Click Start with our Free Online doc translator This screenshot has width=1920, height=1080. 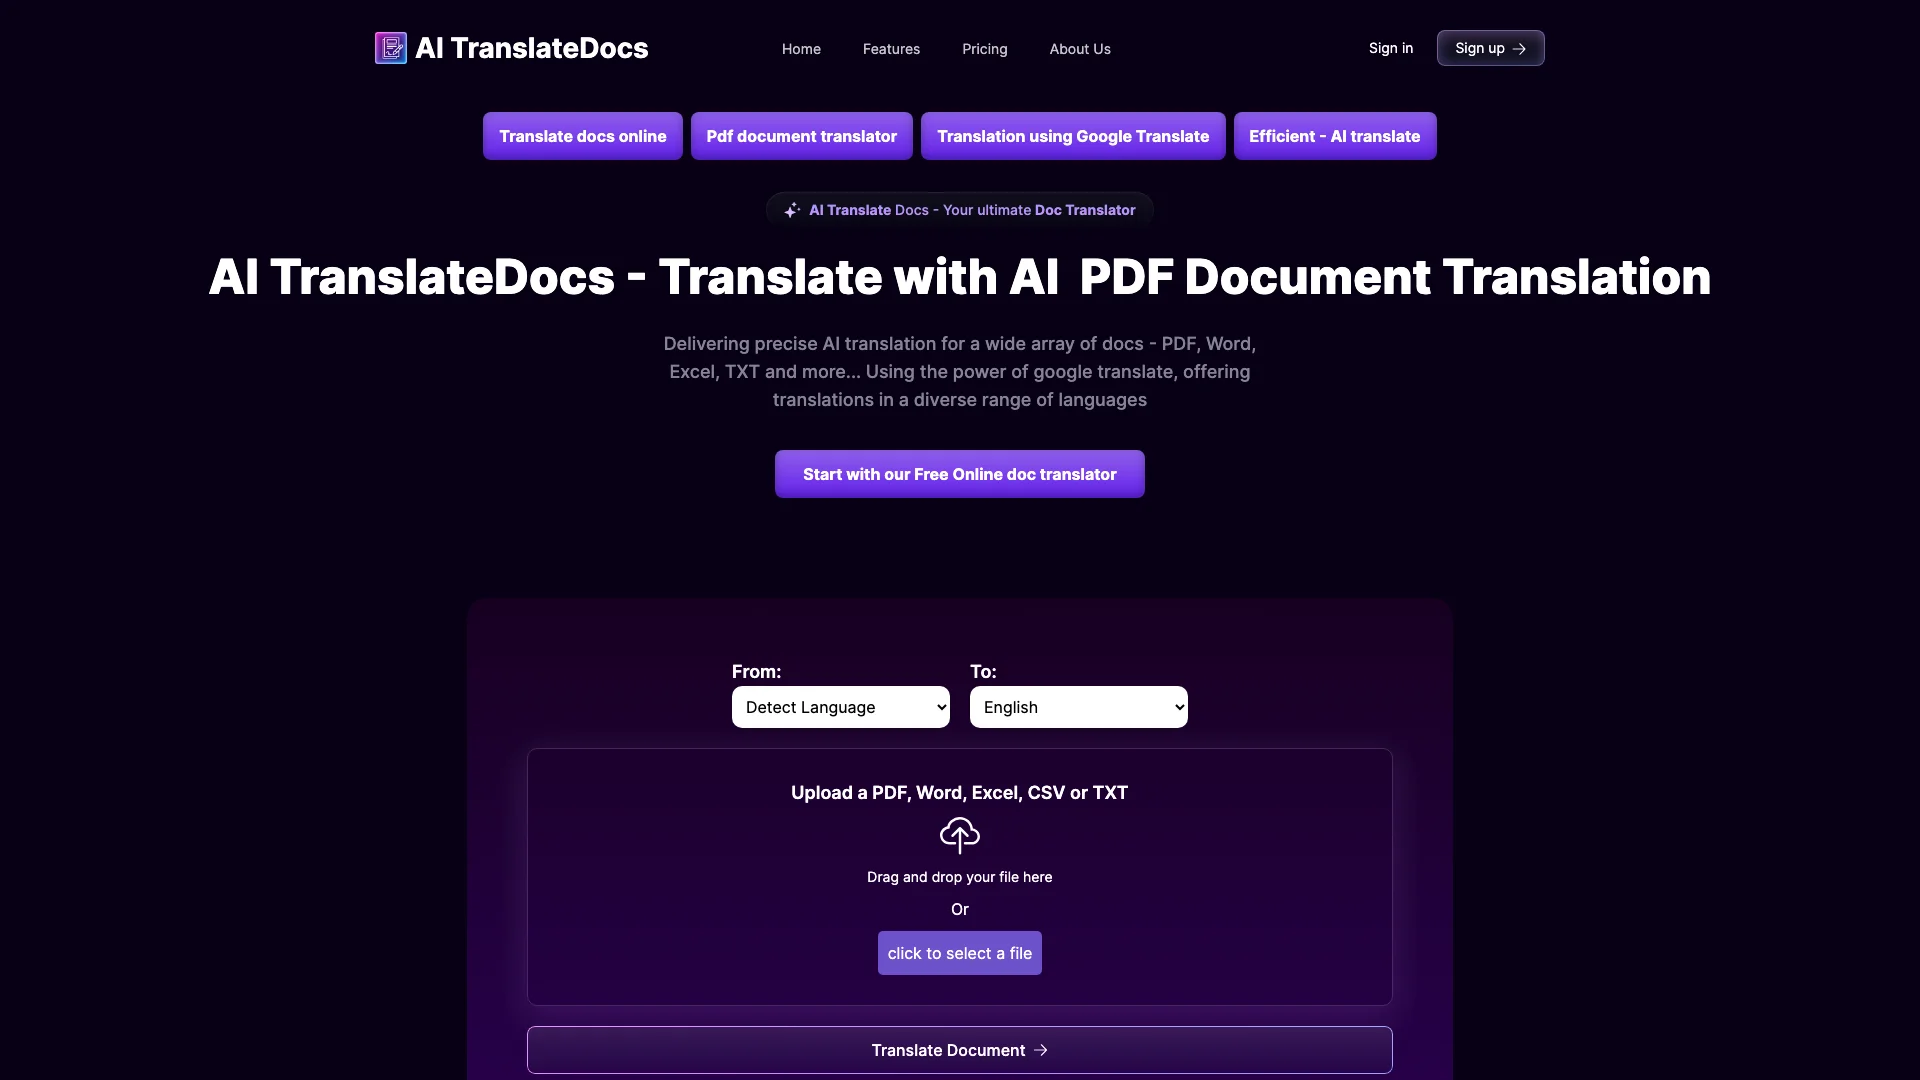tap(959, 473)
